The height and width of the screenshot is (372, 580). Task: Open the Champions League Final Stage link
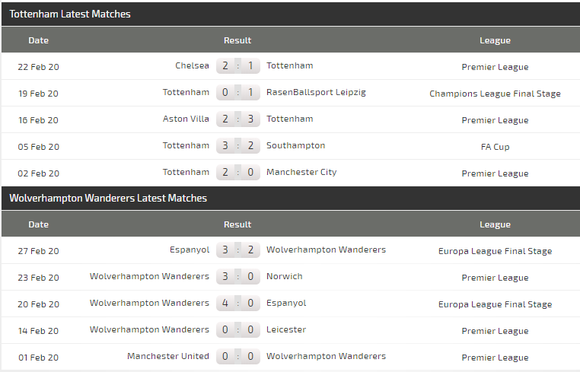pos(495,94)
